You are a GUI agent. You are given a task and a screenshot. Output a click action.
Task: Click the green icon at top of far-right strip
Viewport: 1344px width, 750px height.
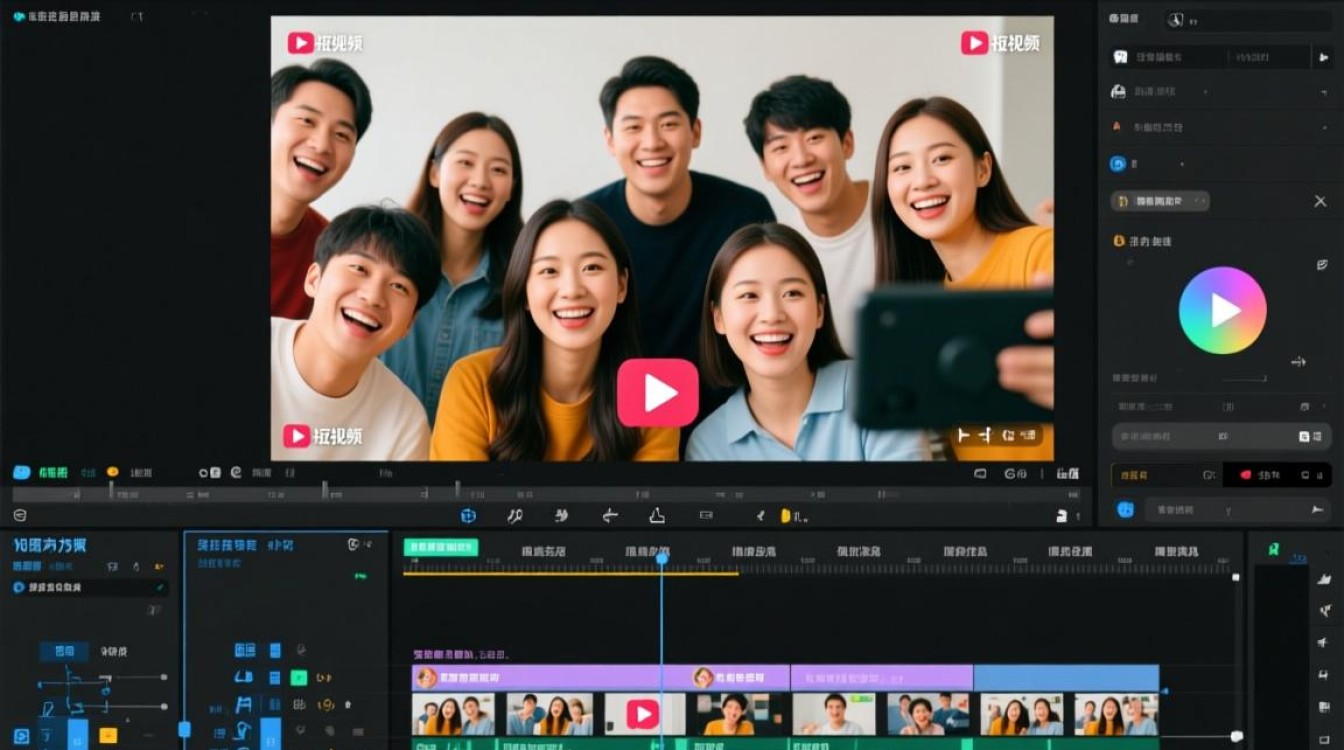[x=1273, y=549]
